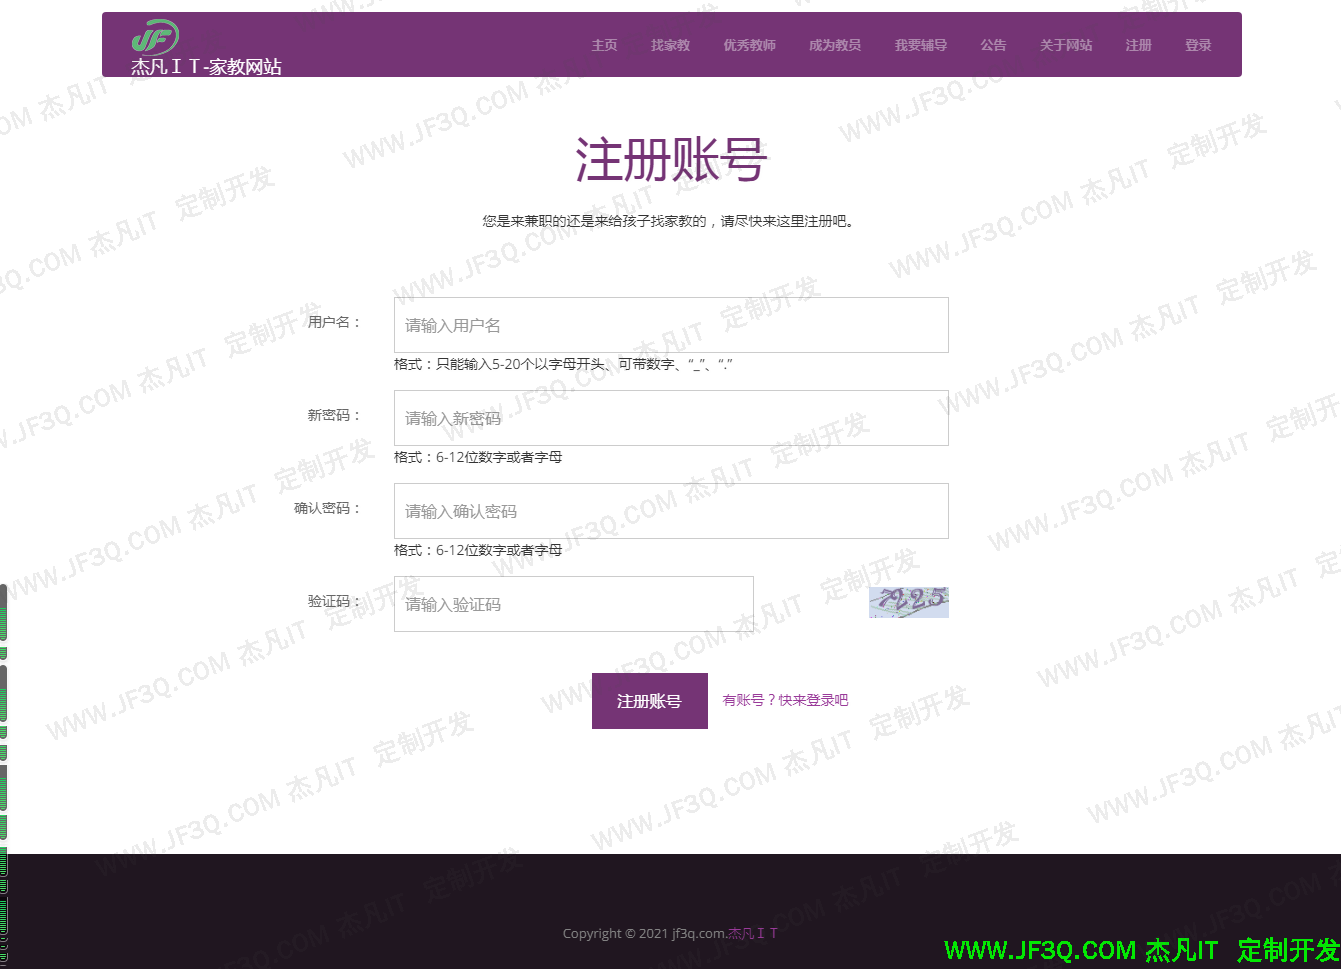Image resolution: width=1341 pixels, height=969 pixels.
Task: Focus the 请输入用户名 username field
Action: click(x=670, y=325)
